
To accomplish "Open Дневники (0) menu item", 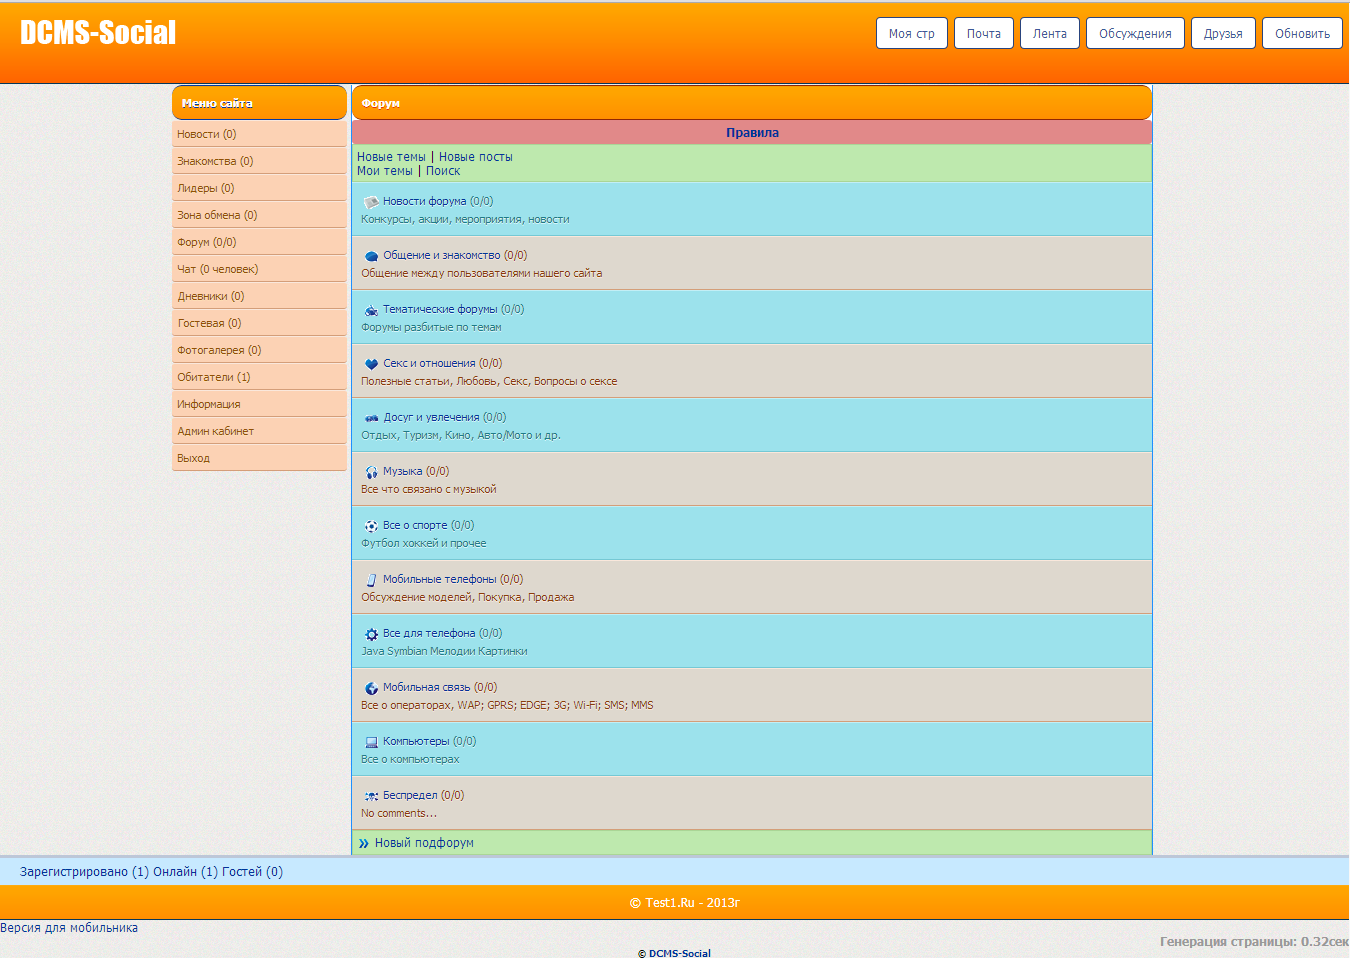I will [x=259, y=296].
